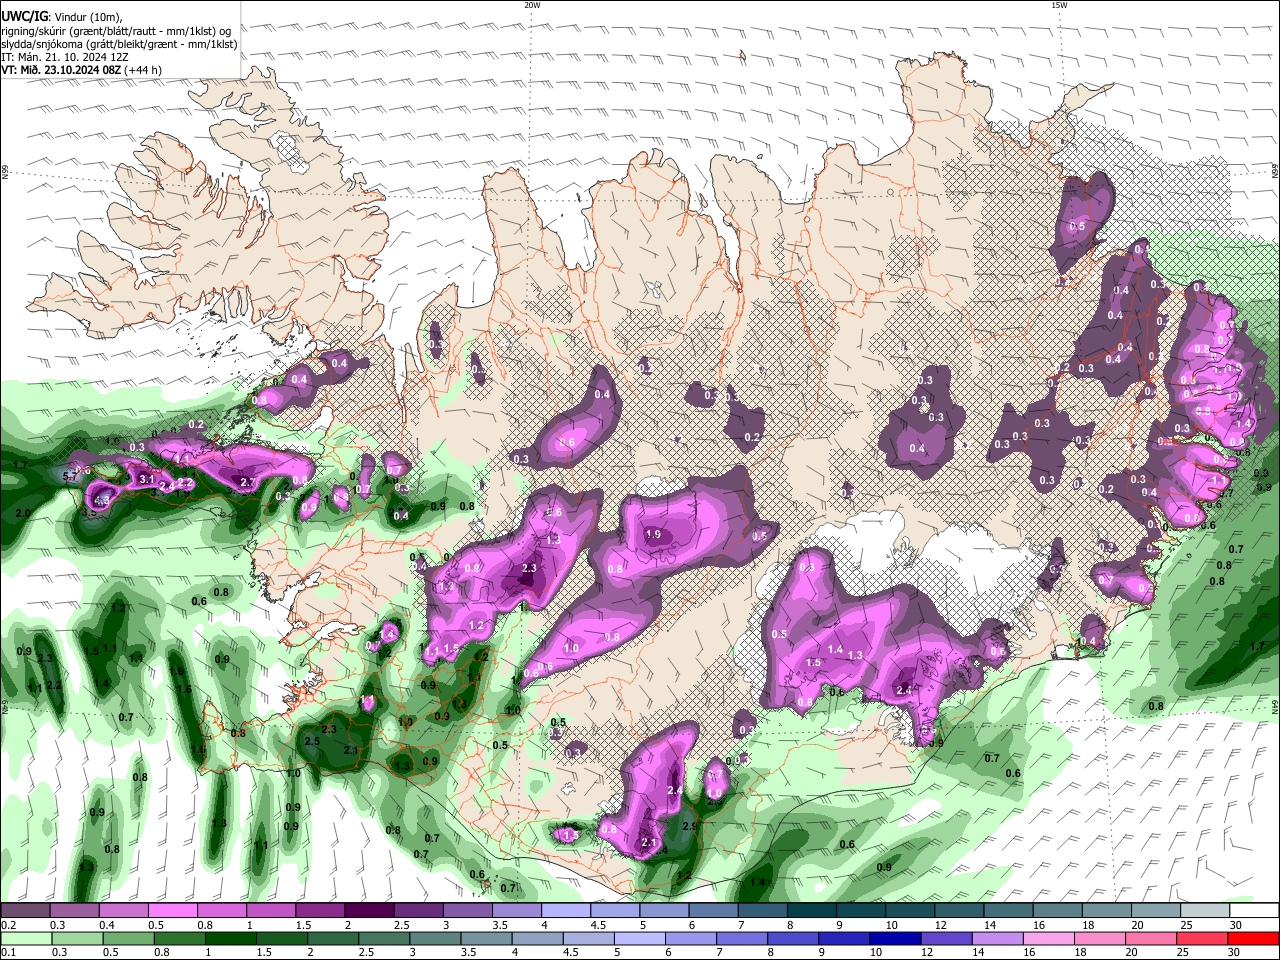Select the 8–9 blue swatch in lower legend row

tap(792, 938)
